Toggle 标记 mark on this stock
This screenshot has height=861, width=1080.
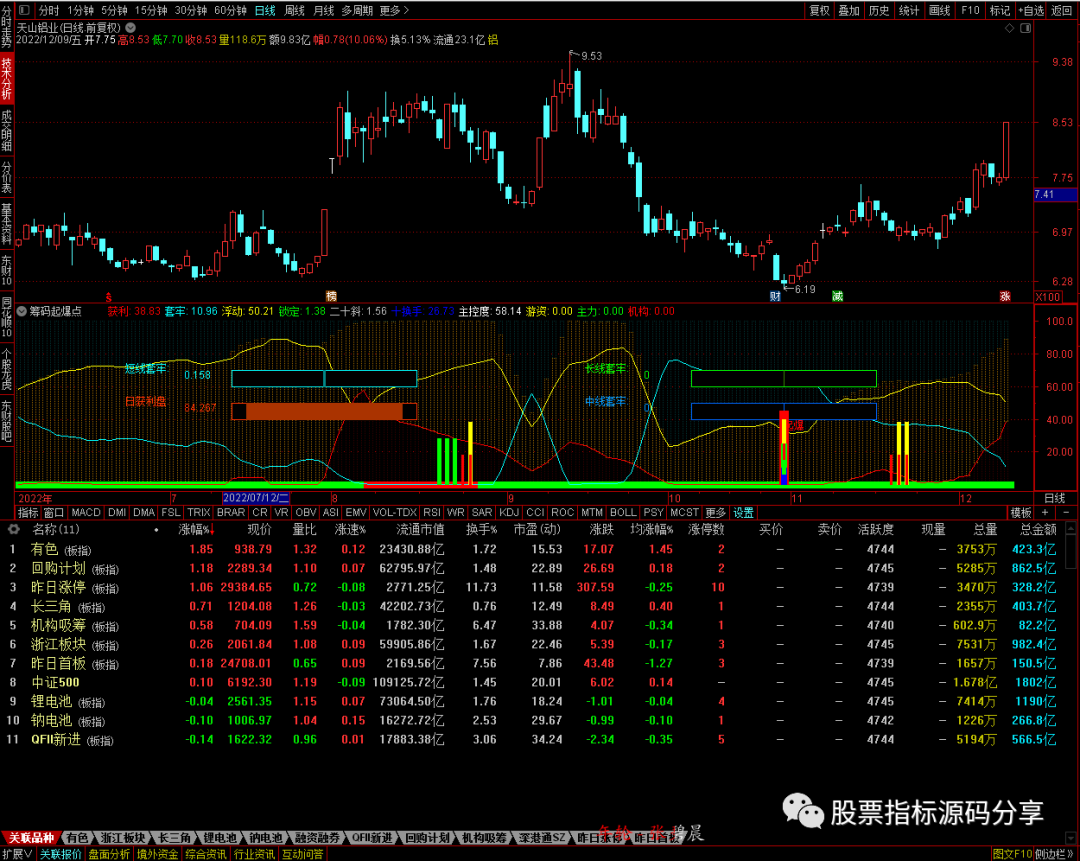999,10
